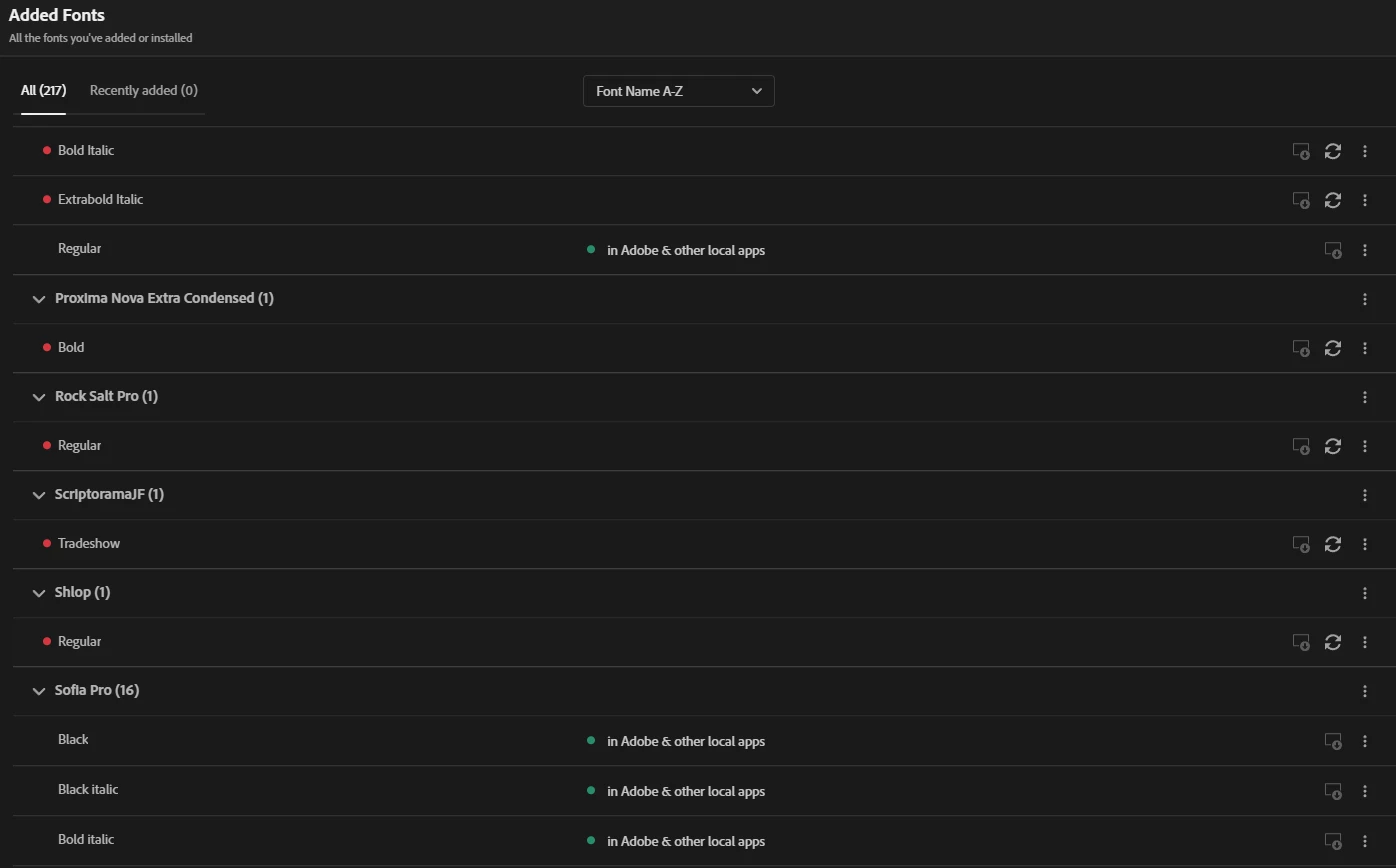Select the Proxima Nova Extra Condensed (1) family name
This screenshot has width=1396, height=868.
pyautogui.click(x=164, y=298)
